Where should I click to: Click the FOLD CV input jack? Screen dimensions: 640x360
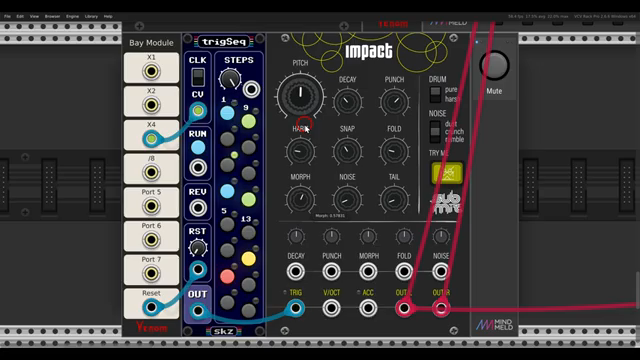point(404,271)
